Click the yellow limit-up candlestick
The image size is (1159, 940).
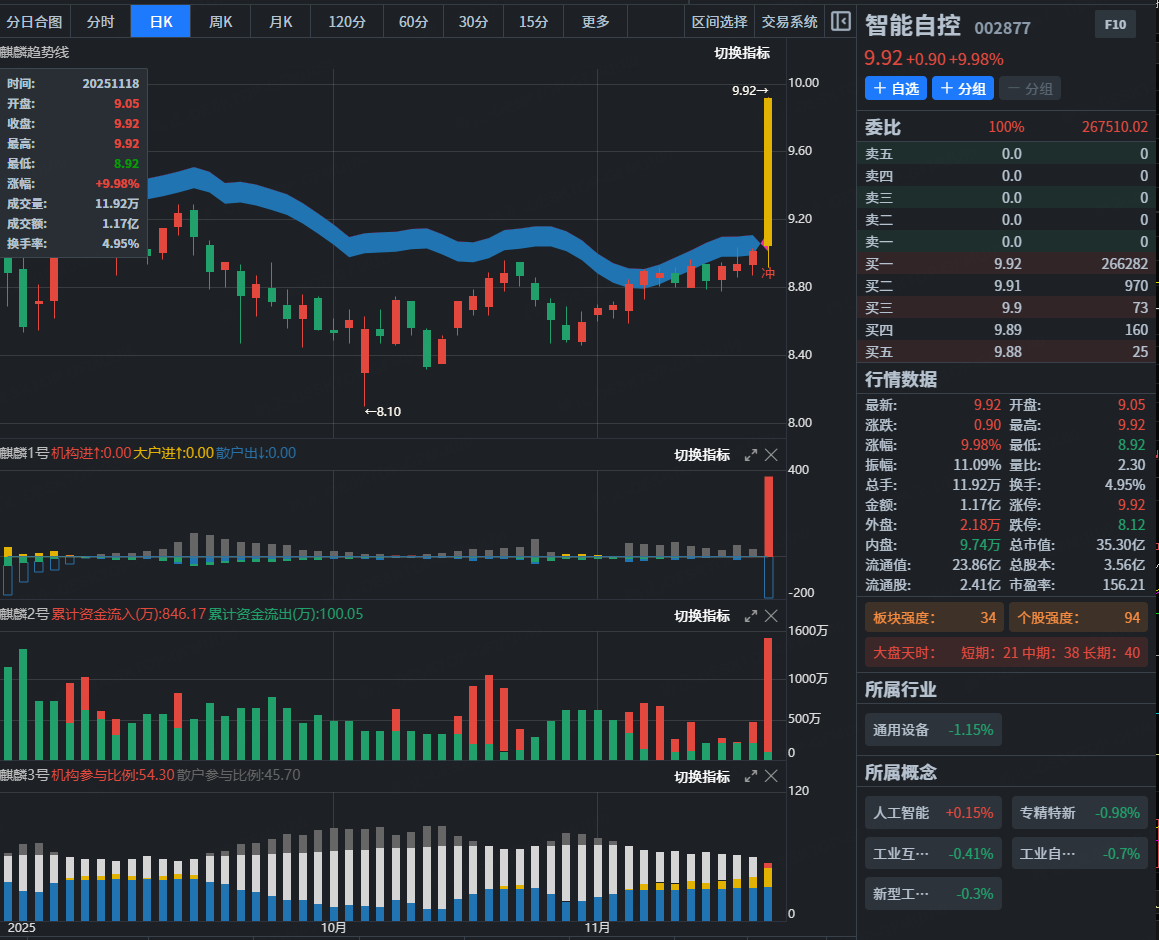(767, 170)
